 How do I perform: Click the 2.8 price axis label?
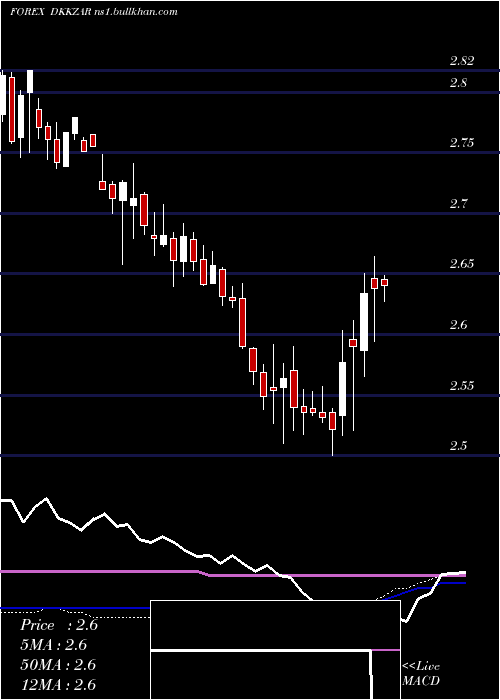pos(458,83)
